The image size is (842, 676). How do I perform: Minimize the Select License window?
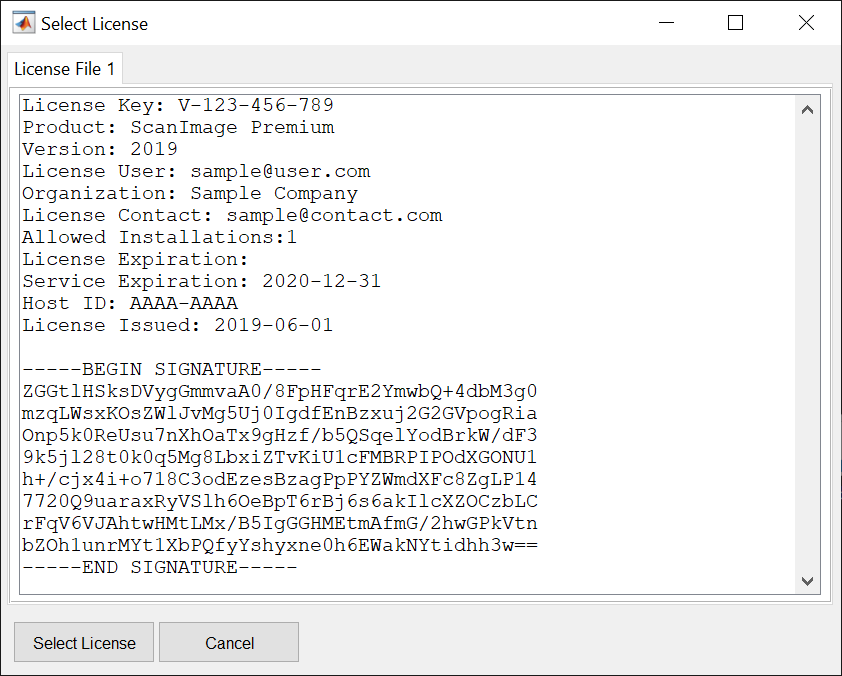point(666,22)
